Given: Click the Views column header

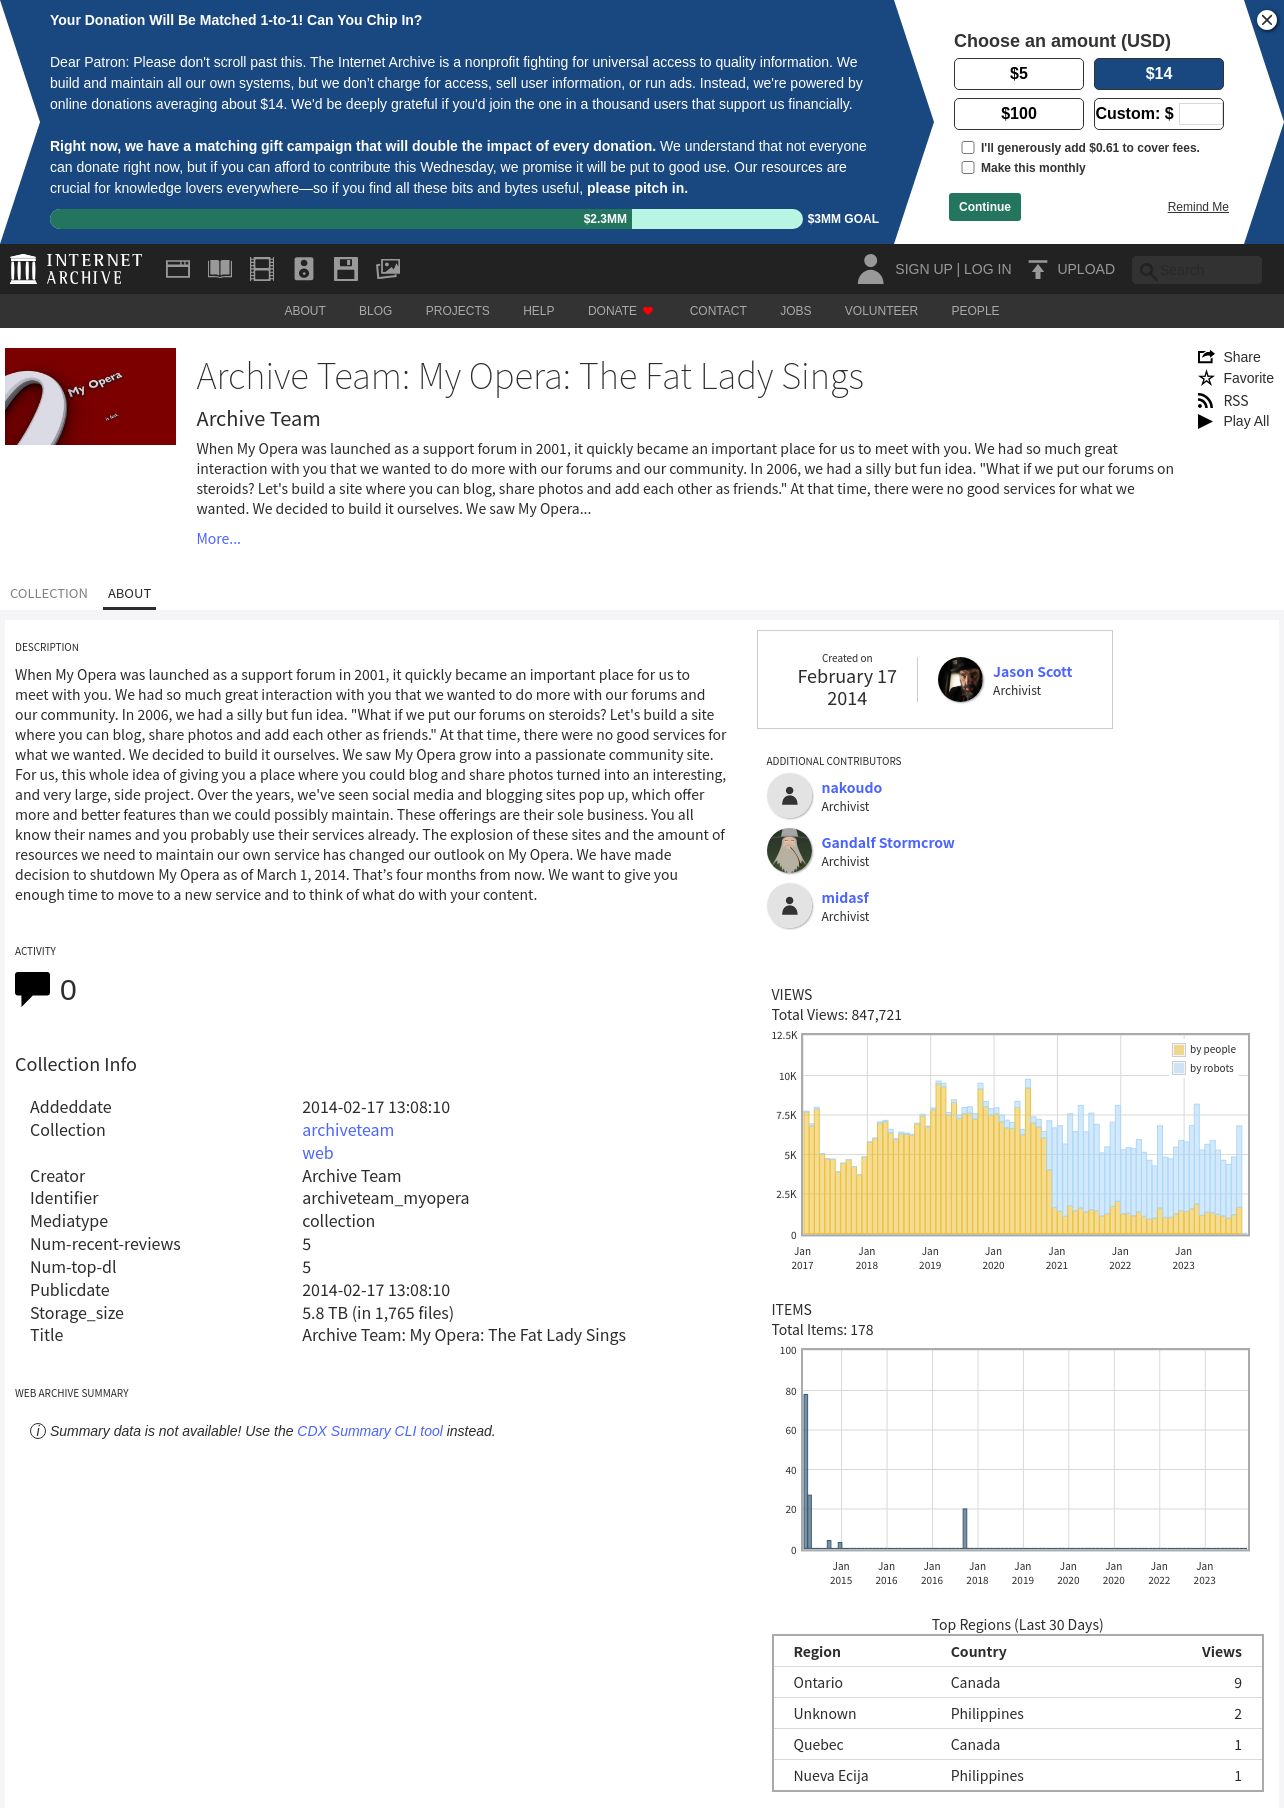Looking at the screenshot, I should [x=1221, y=1652].
